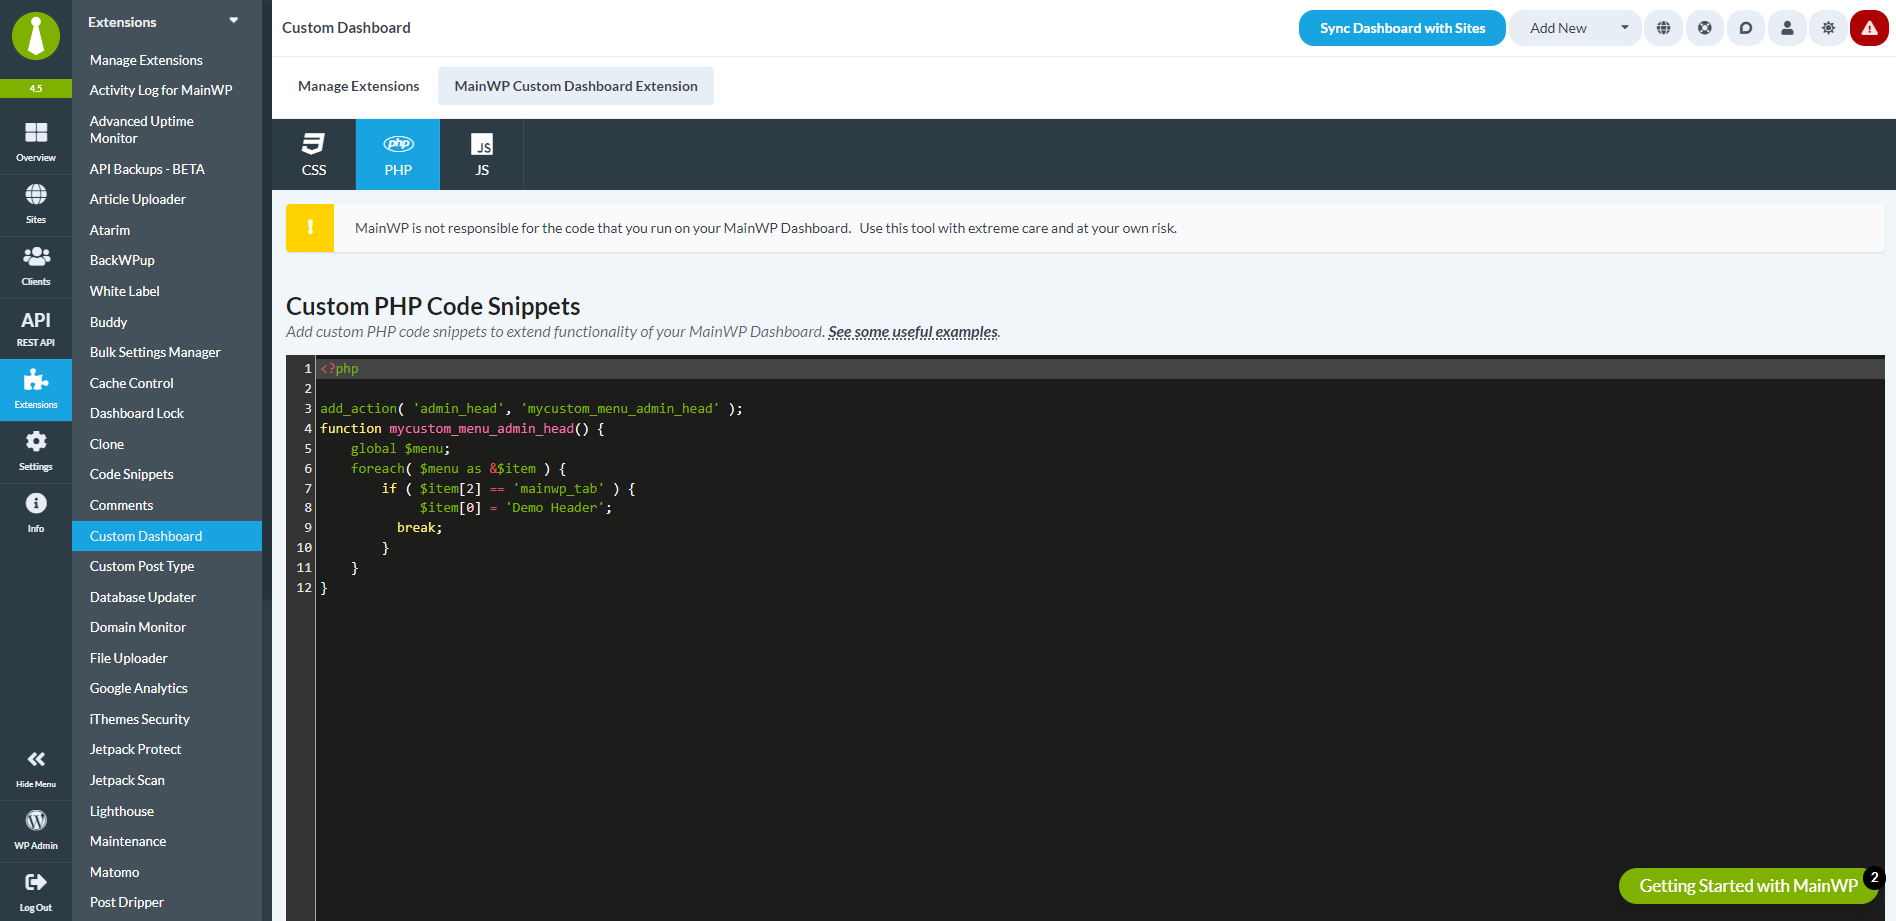Switch to the CSS snippets tab
The width and height of the screenshot is (1896, 921).
pos(314,155)
